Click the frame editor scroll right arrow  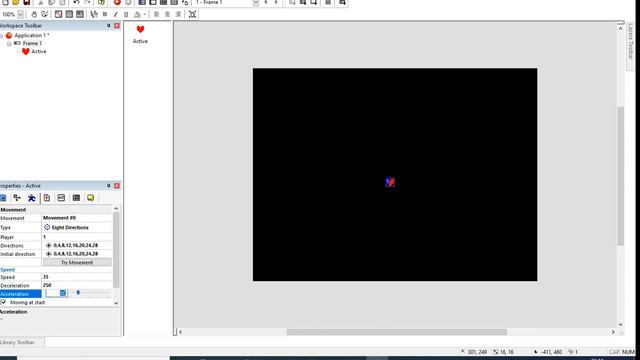[613, 332]
